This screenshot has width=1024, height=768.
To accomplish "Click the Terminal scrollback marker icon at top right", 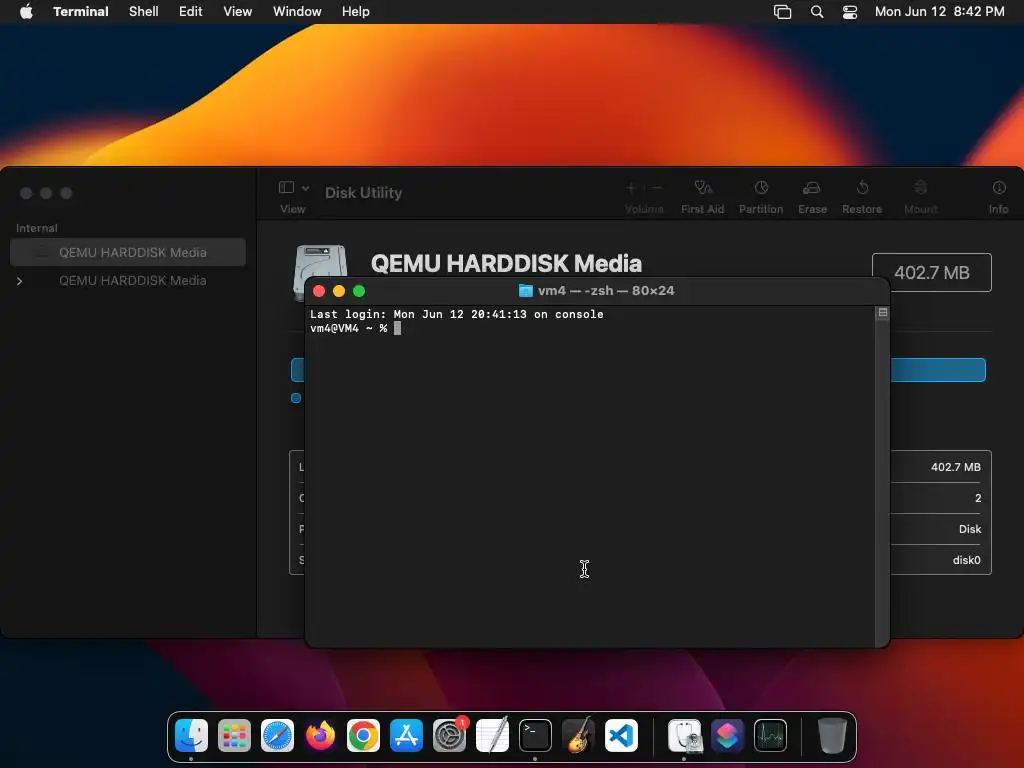I will point(883,313).
